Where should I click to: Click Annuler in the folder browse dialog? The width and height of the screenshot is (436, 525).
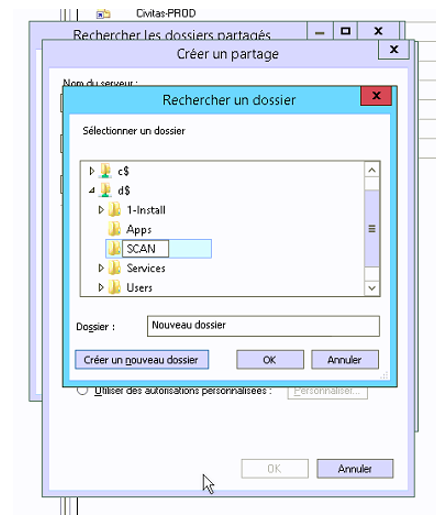[345, 360]
